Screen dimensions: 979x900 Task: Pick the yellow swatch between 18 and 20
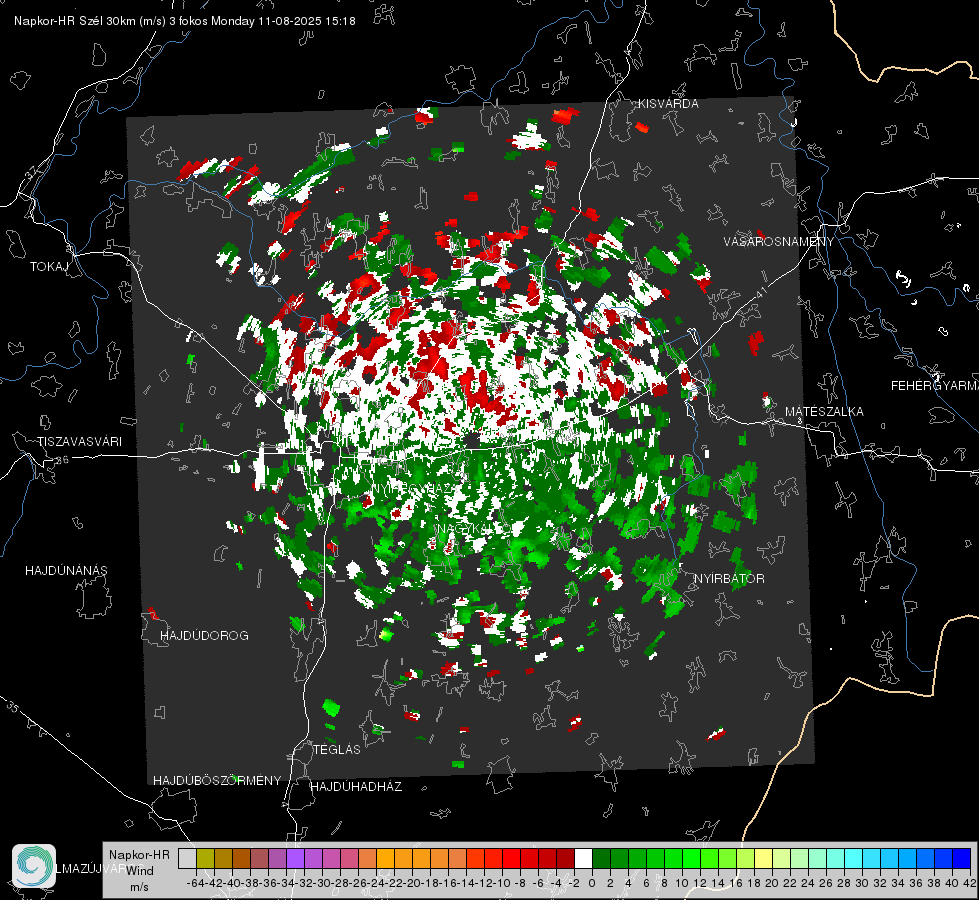(x=763, y=858)
